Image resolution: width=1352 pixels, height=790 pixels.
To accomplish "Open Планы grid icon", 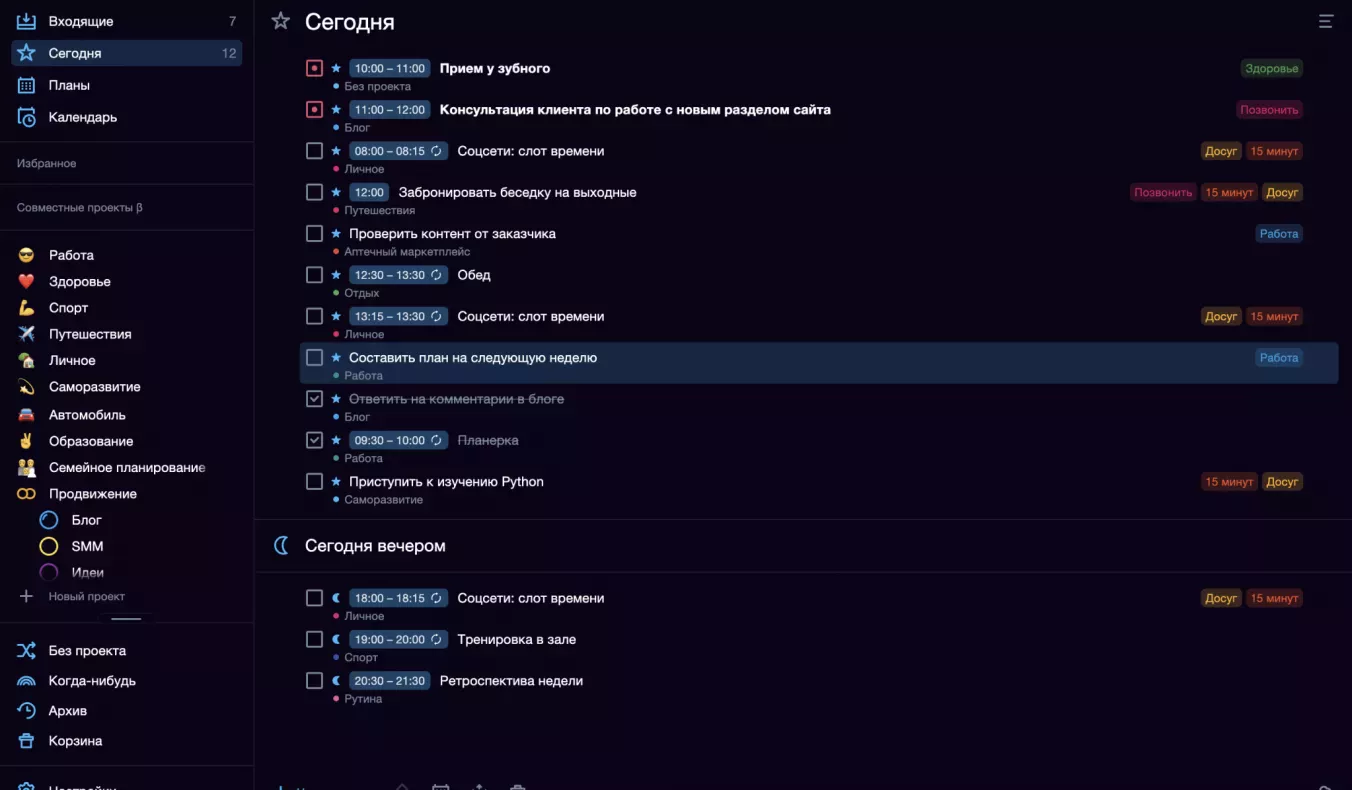I will (x=26, y=85).
